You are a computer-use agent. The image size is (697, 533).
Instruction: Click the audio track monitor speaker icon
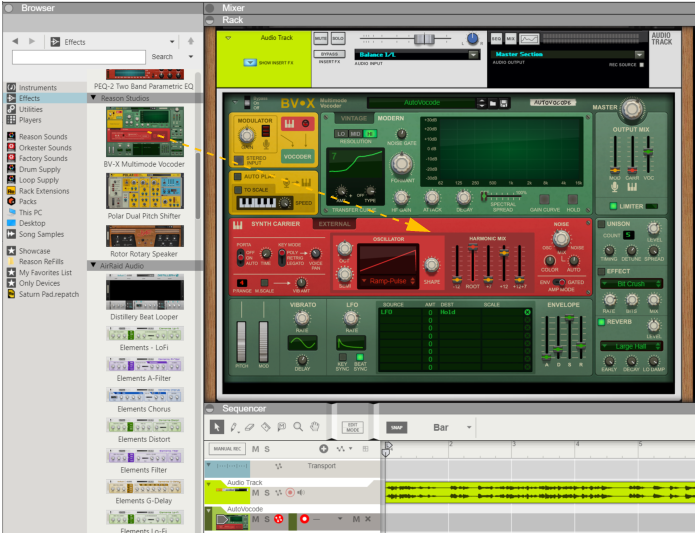point(301,492)
